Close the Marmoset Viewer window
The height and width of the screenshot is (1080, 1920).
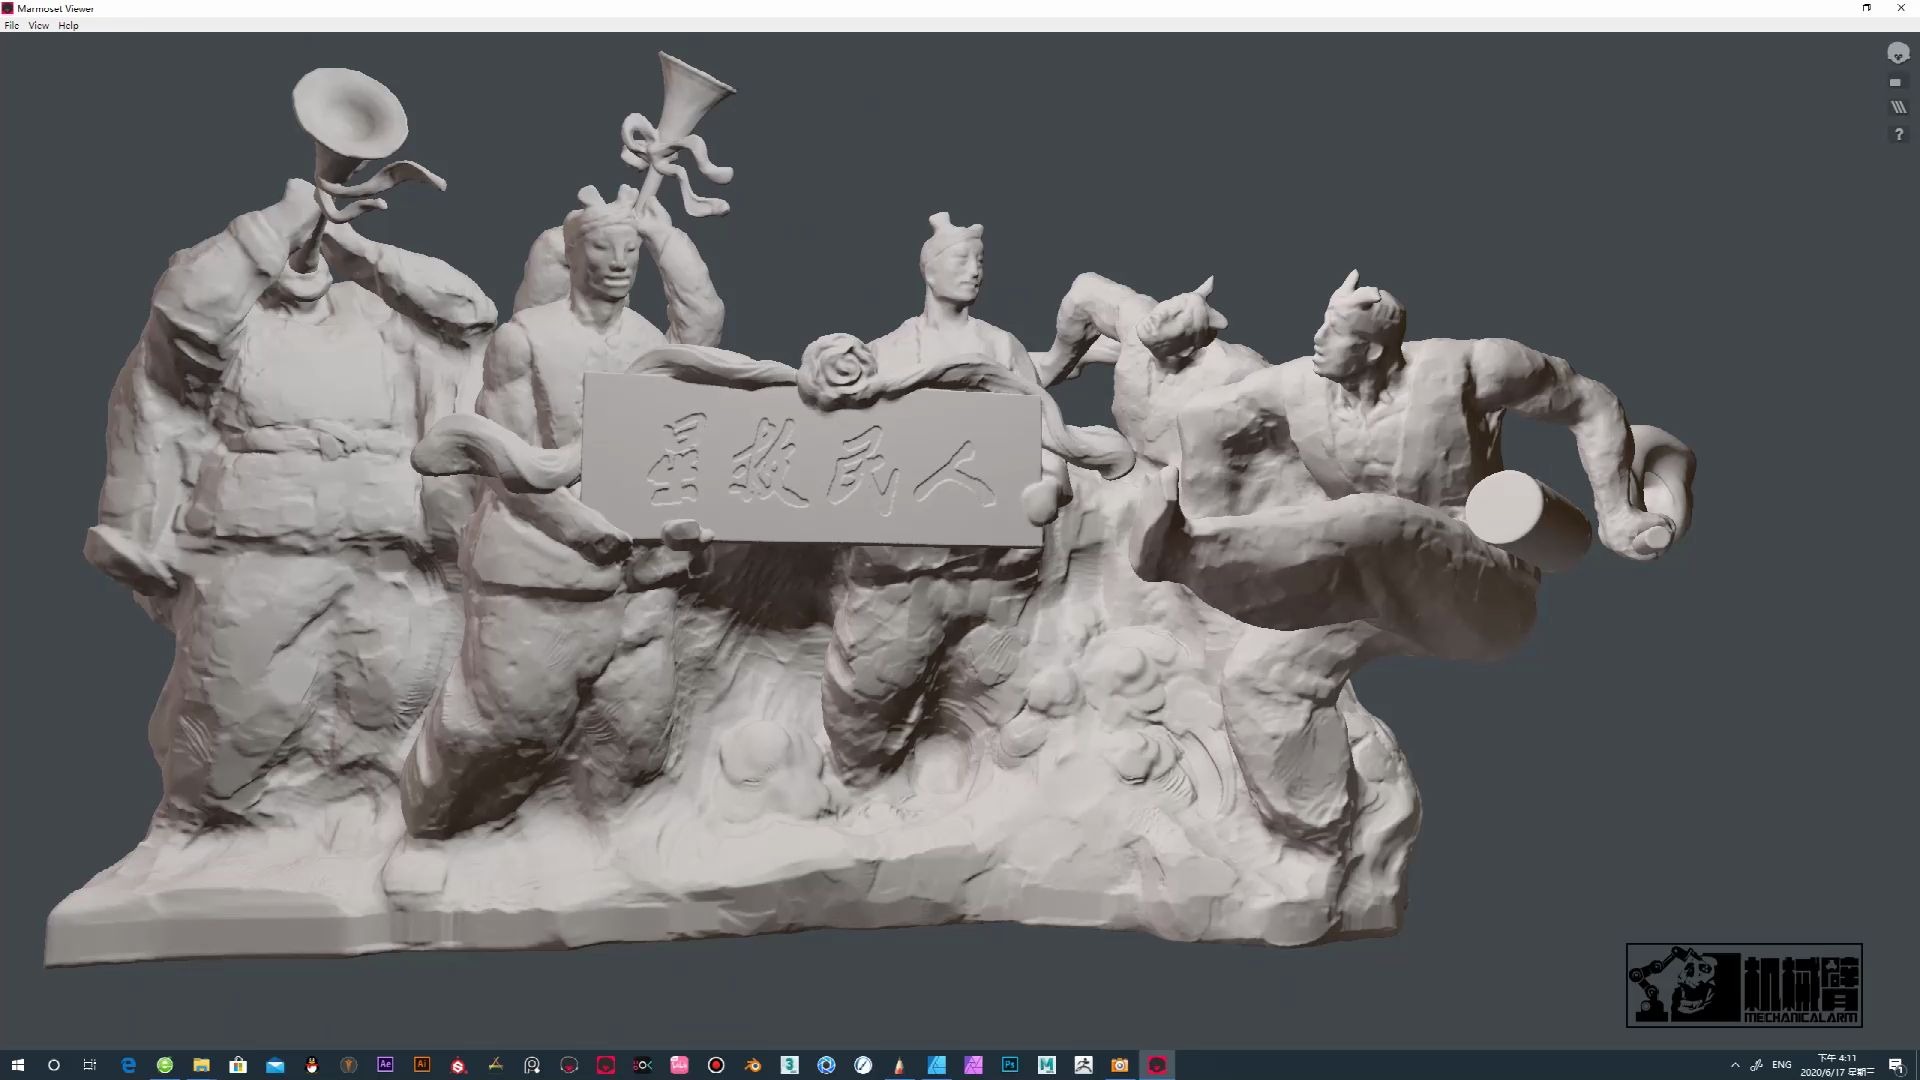point(1901,8)
